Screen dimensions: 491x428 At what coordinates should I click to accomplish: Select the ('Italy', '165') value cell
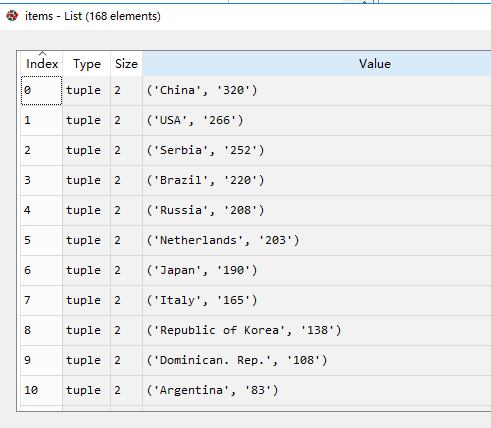[x=317, y=300]
